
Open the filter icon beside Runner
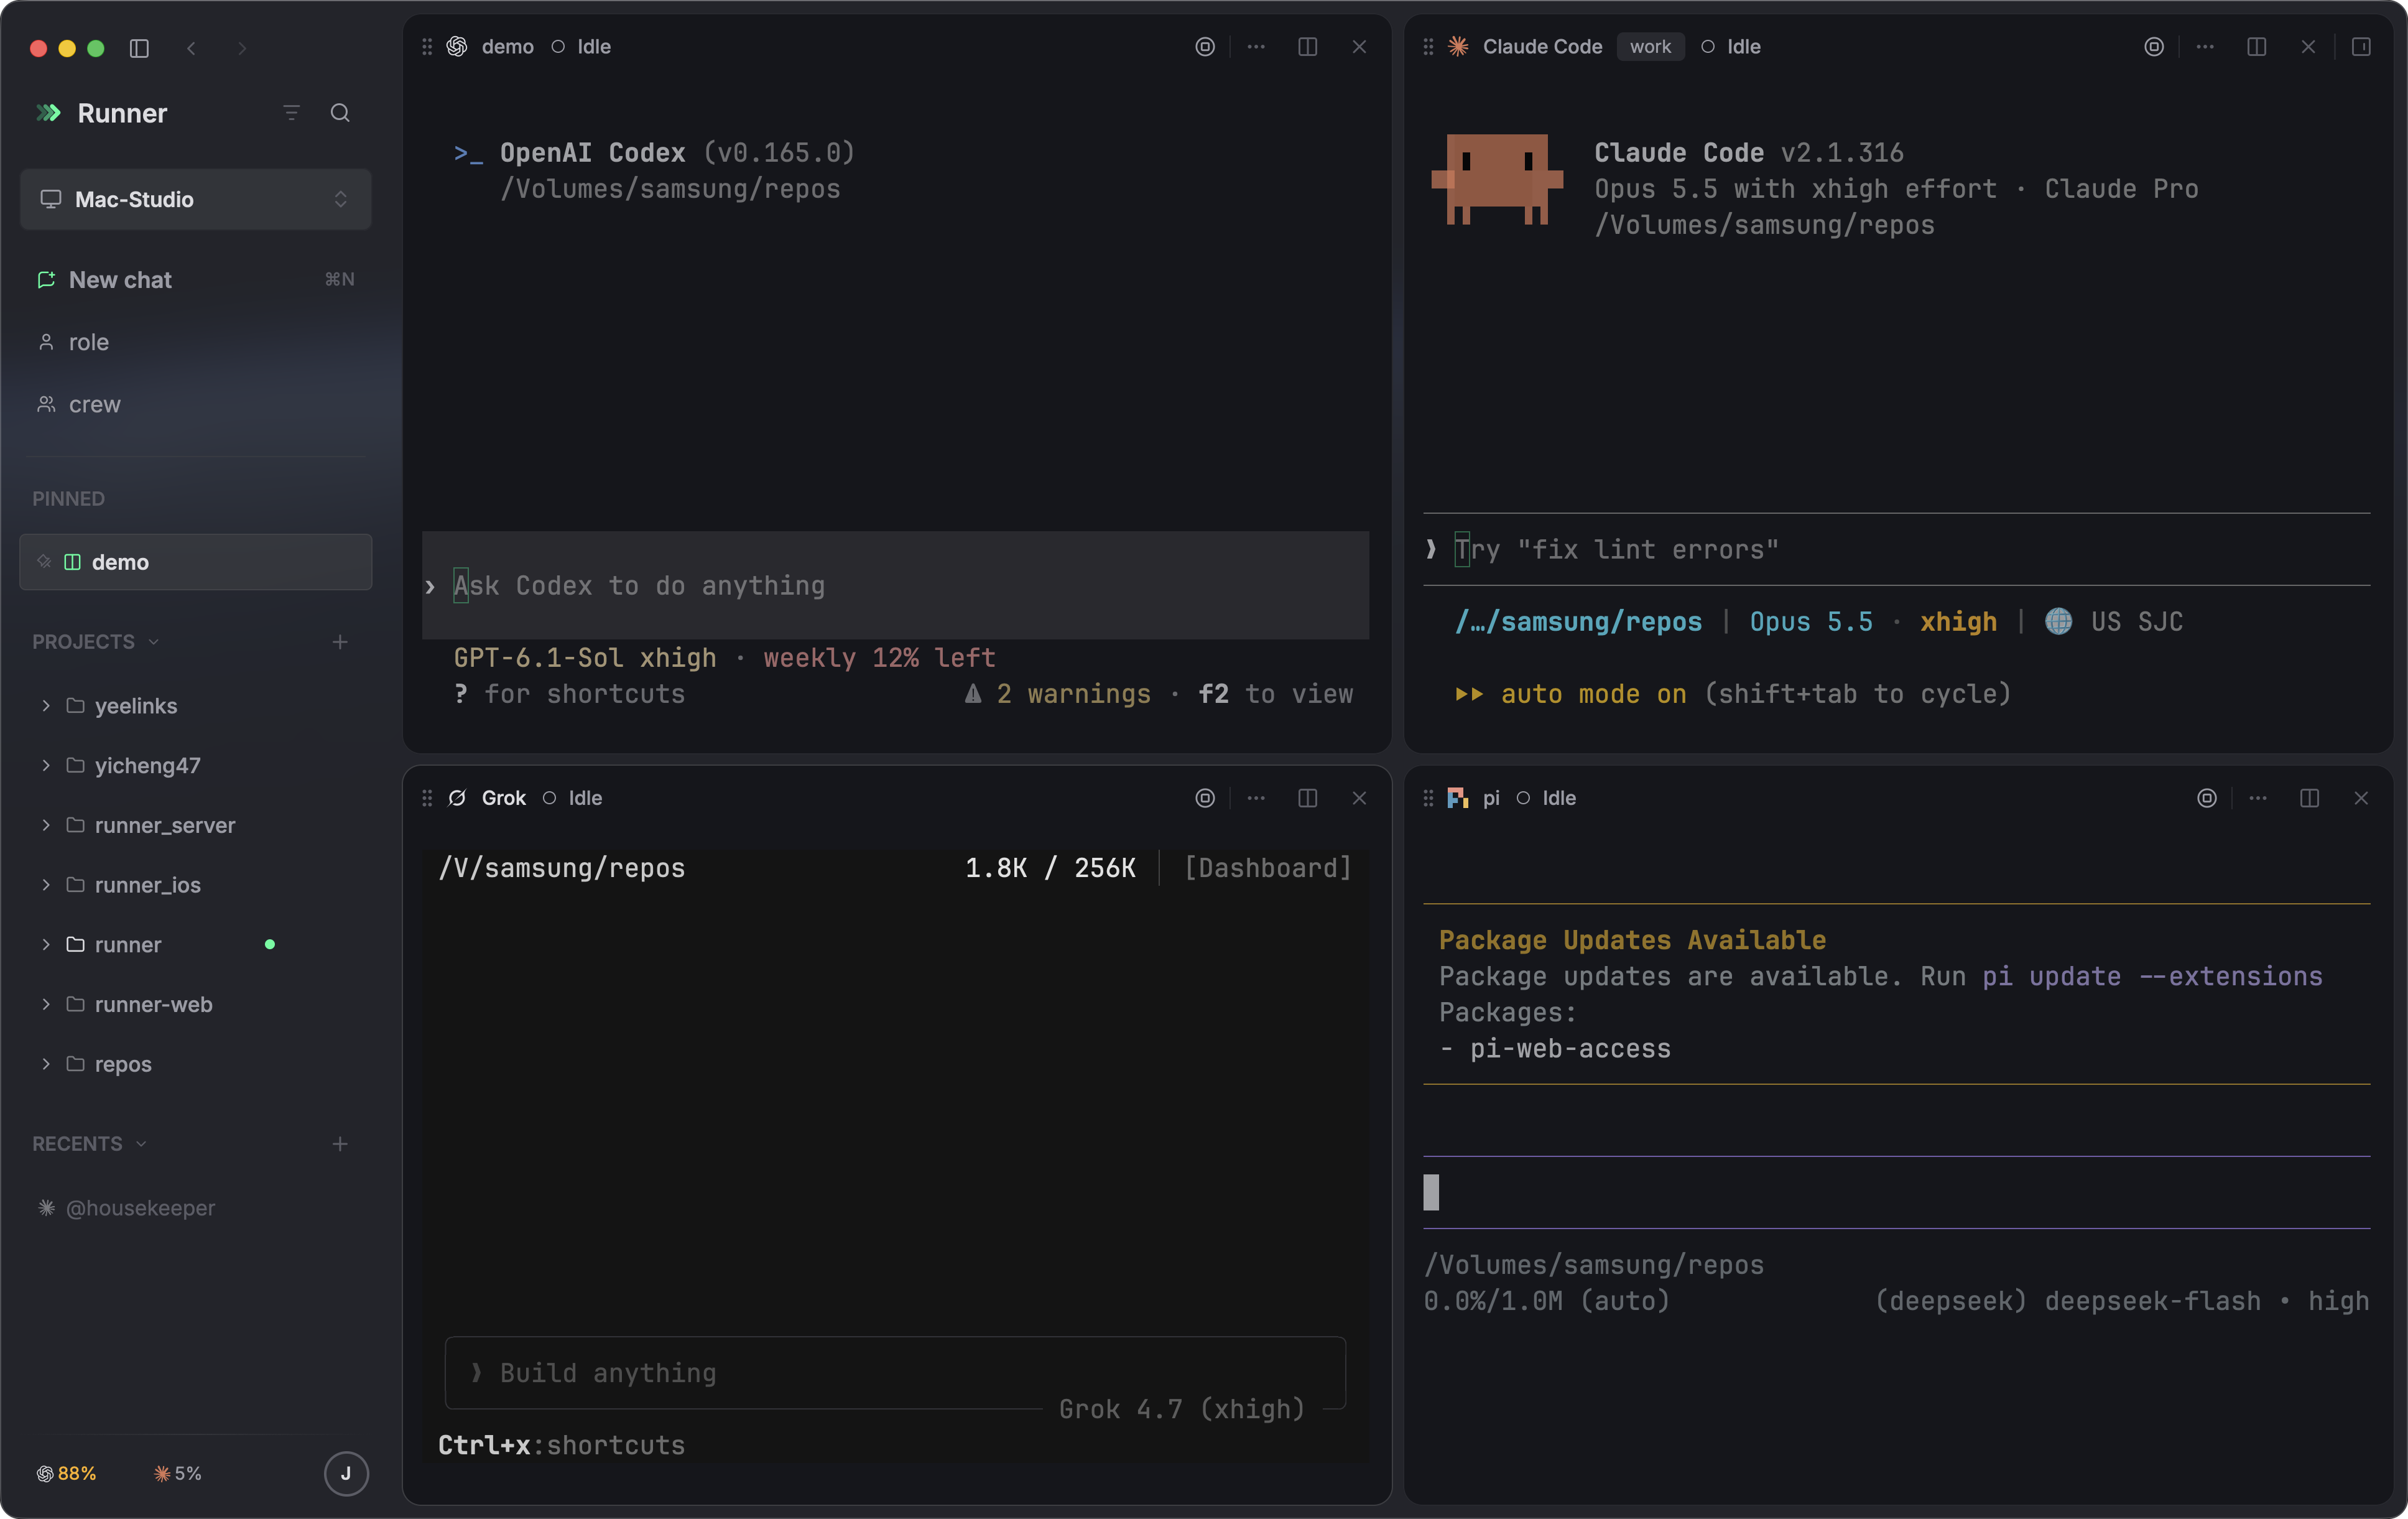click(292, 113)
